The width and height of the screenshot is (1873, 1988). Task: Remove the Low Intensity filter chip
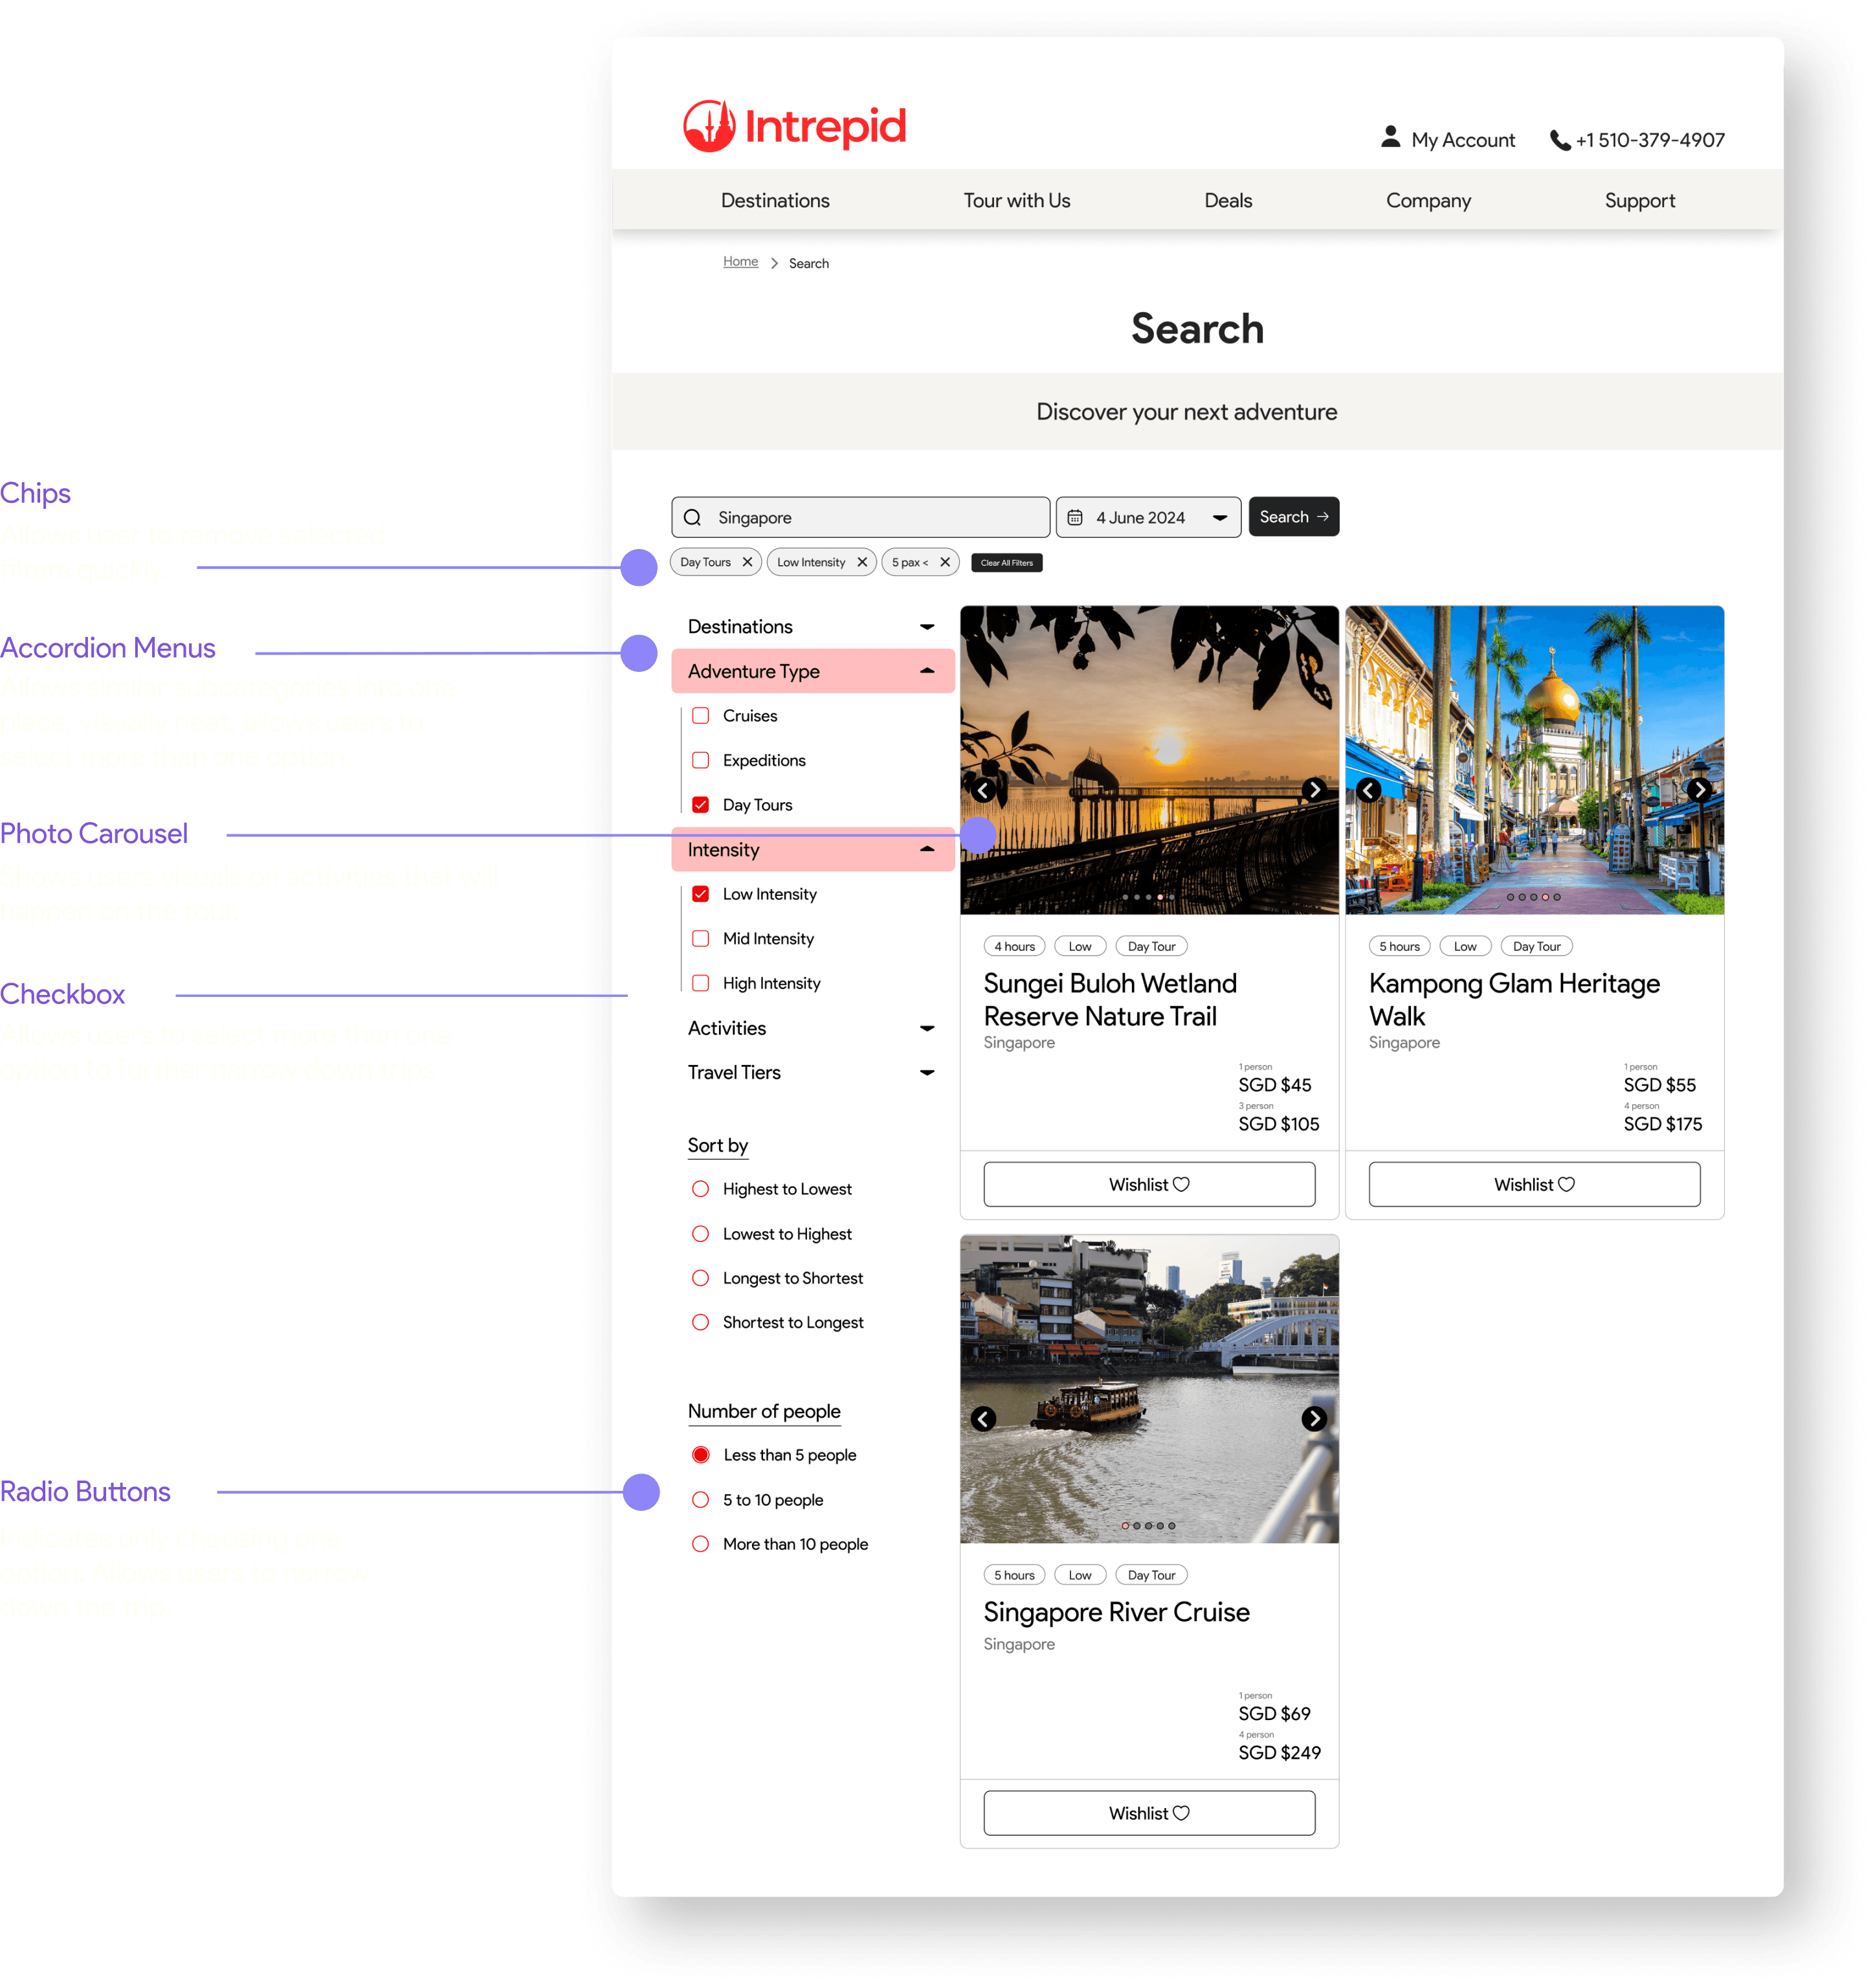coord(862,562)
